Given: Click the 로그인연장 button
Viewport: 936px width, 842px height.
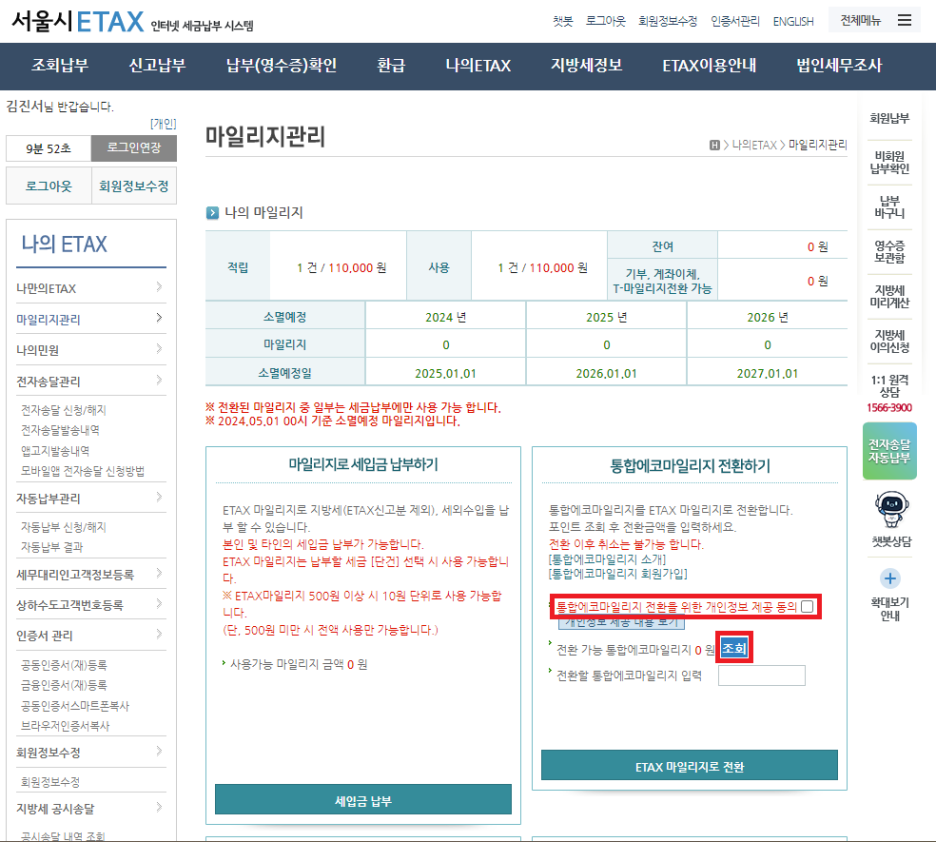Looking at the screenshot, I should point(134,148).
